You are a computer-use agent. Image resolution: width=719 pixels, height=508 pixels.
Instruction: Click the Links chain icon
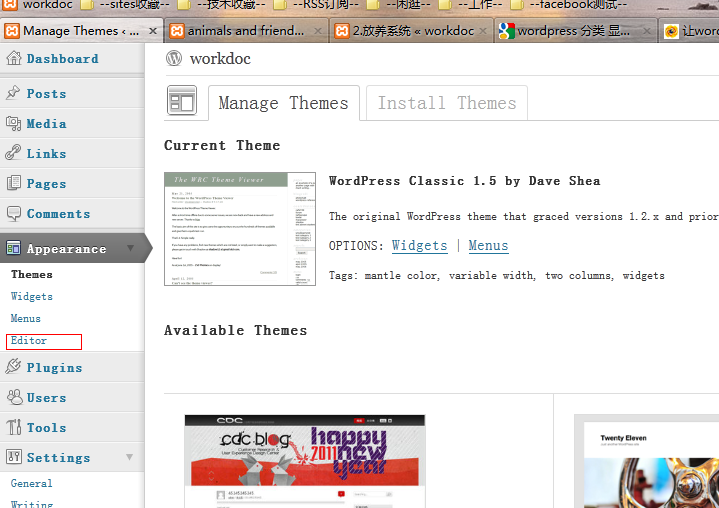(x=13, y=153)
